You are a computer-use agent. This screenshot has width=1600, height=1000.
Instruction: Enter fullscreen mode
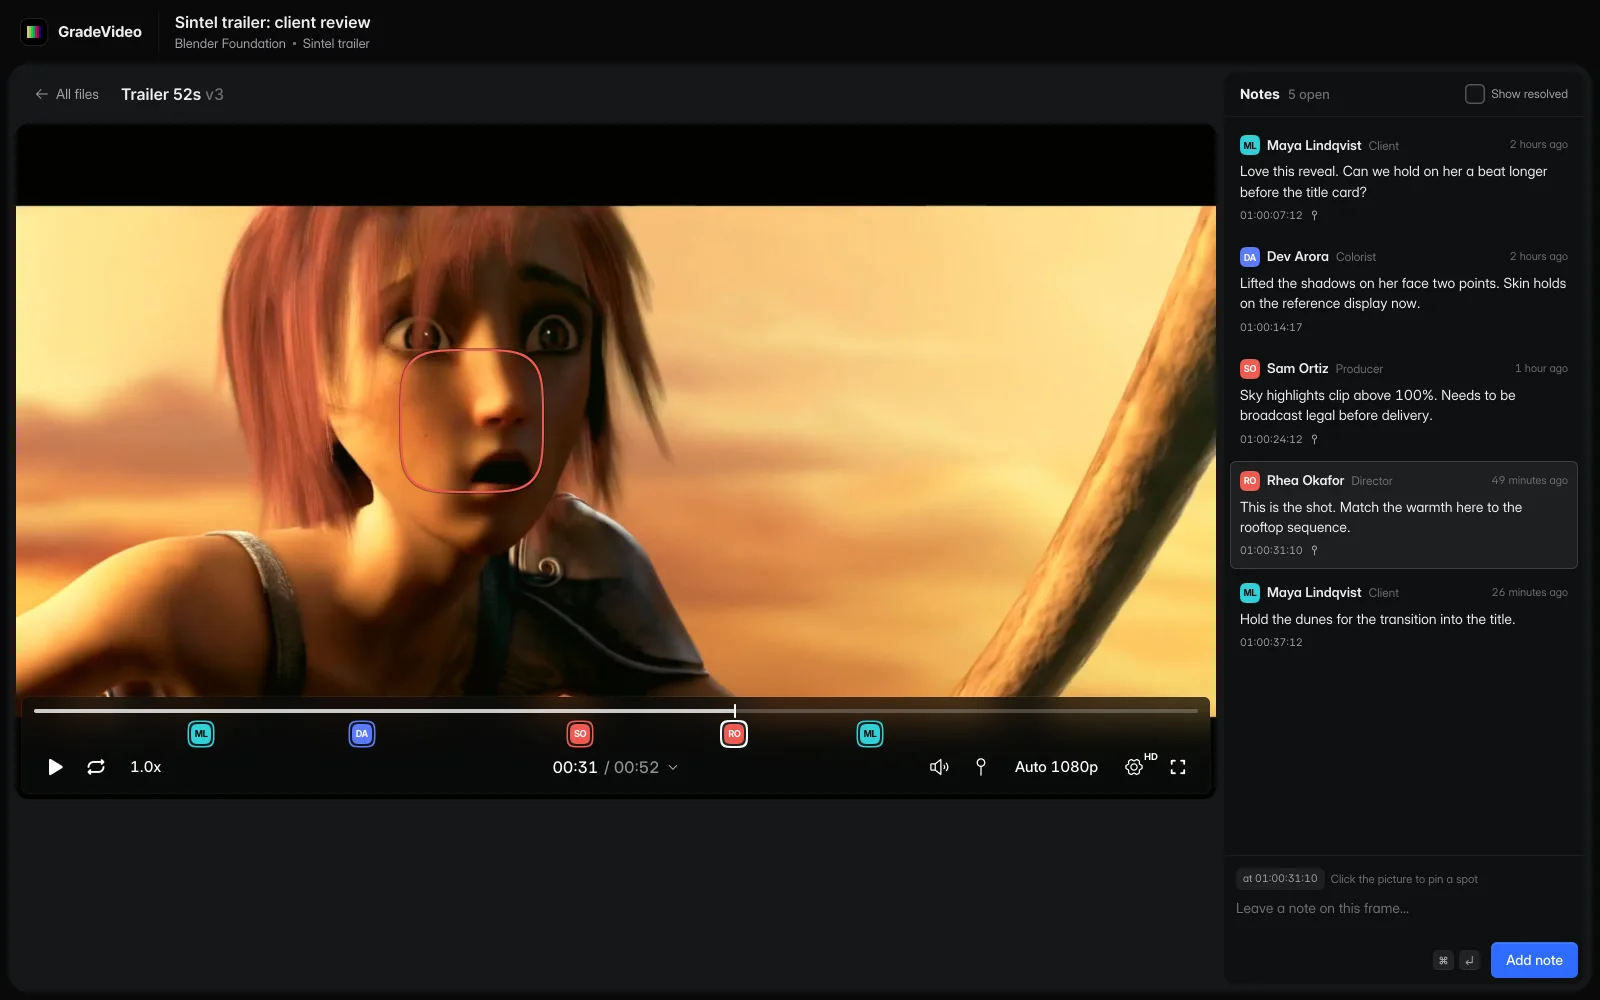(x=1178, y=767)
